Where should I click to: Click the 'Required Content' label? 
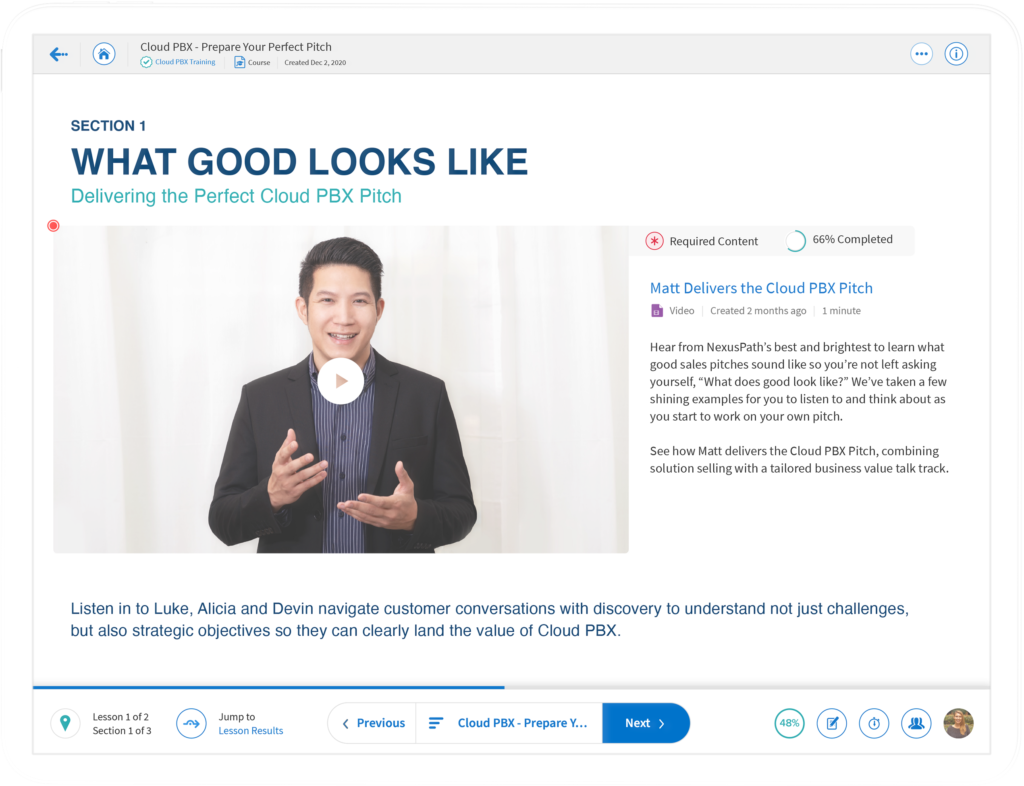click(x=714, y=241)
